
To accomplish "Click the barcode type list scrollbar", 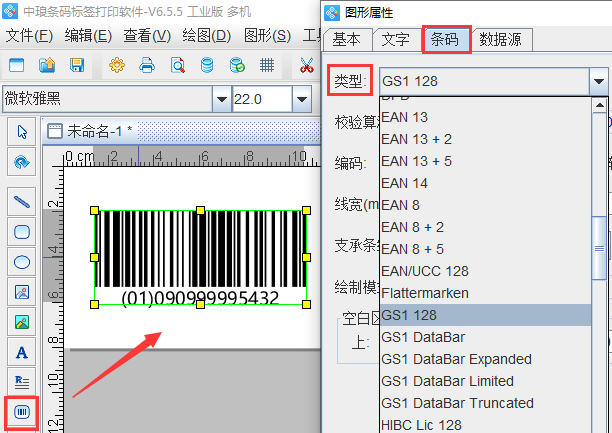I will click(x=599, y=238).
